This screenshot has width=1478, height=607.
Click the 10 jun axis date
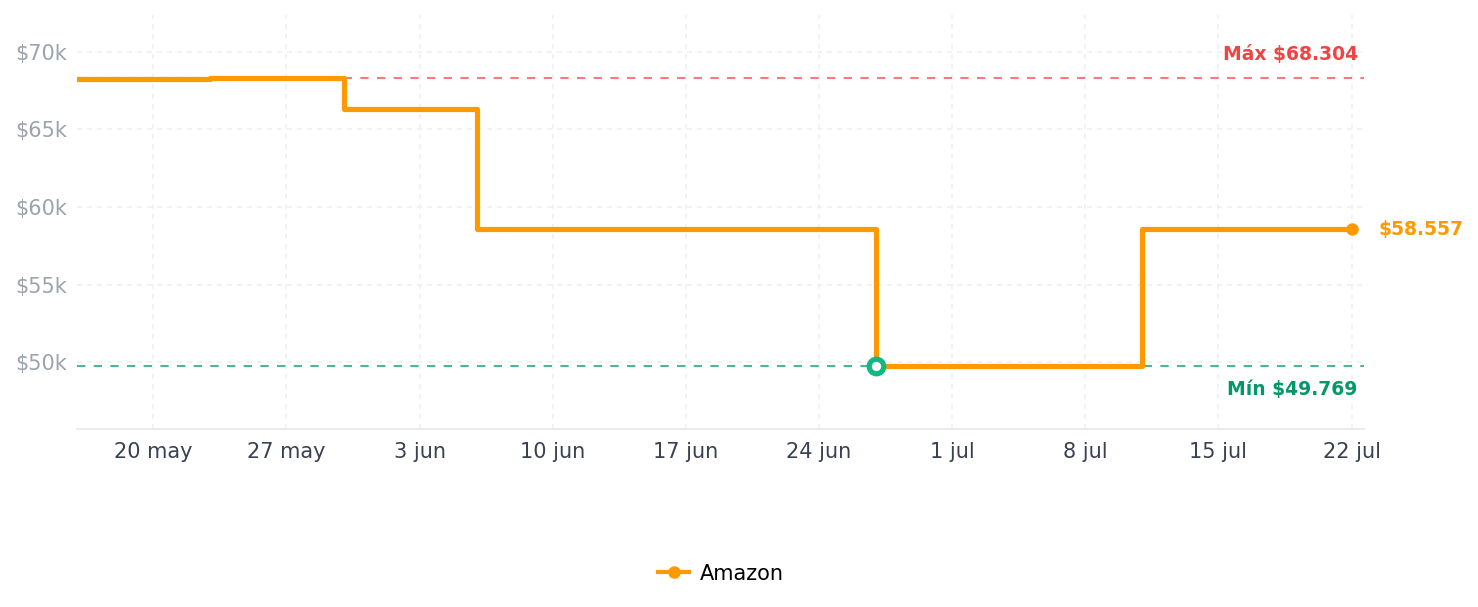pos(552,452)
